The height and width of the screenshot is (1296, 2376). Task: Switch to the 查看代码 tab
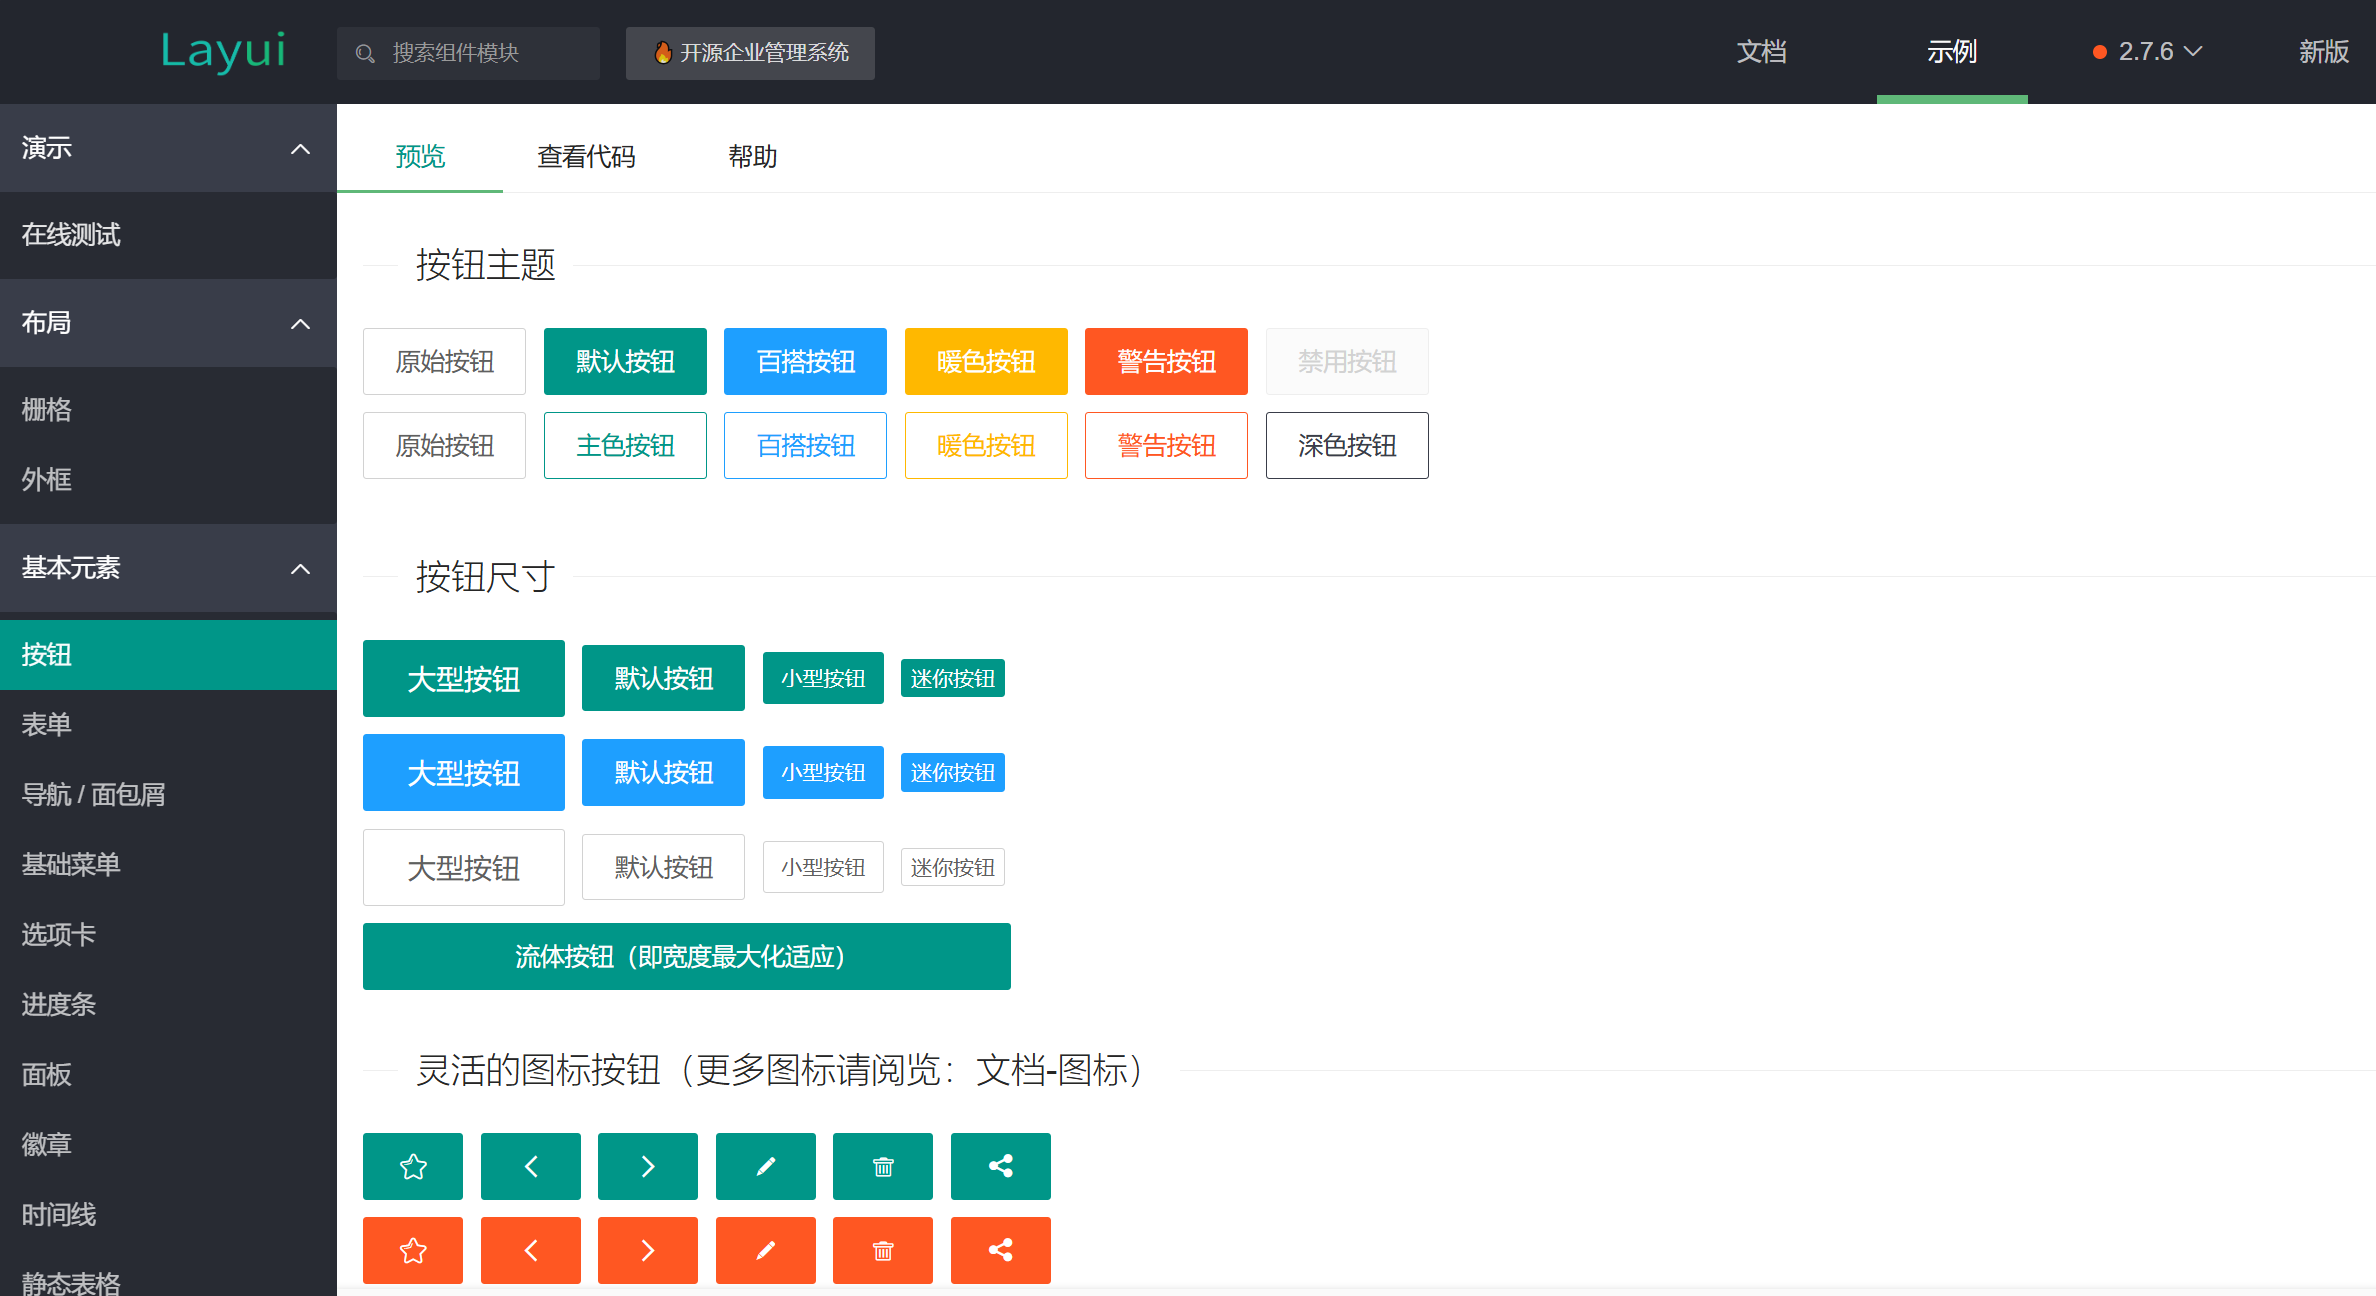(586, 157)
